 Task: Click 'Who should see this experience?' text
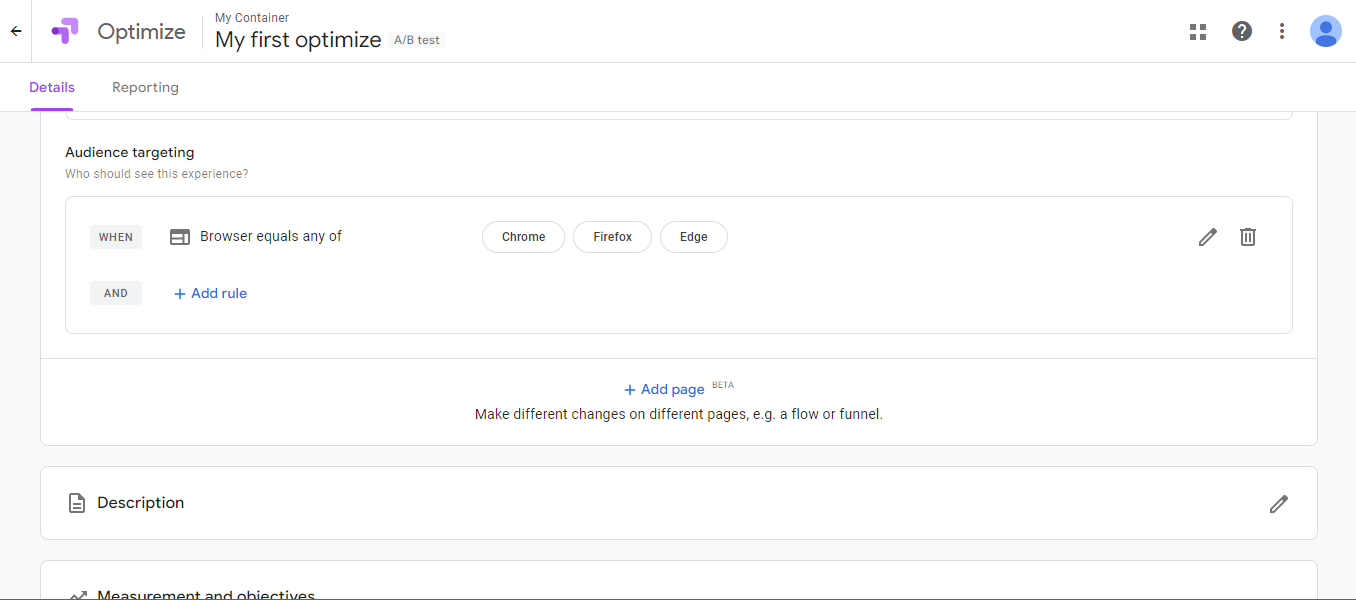tap(157, 174)
